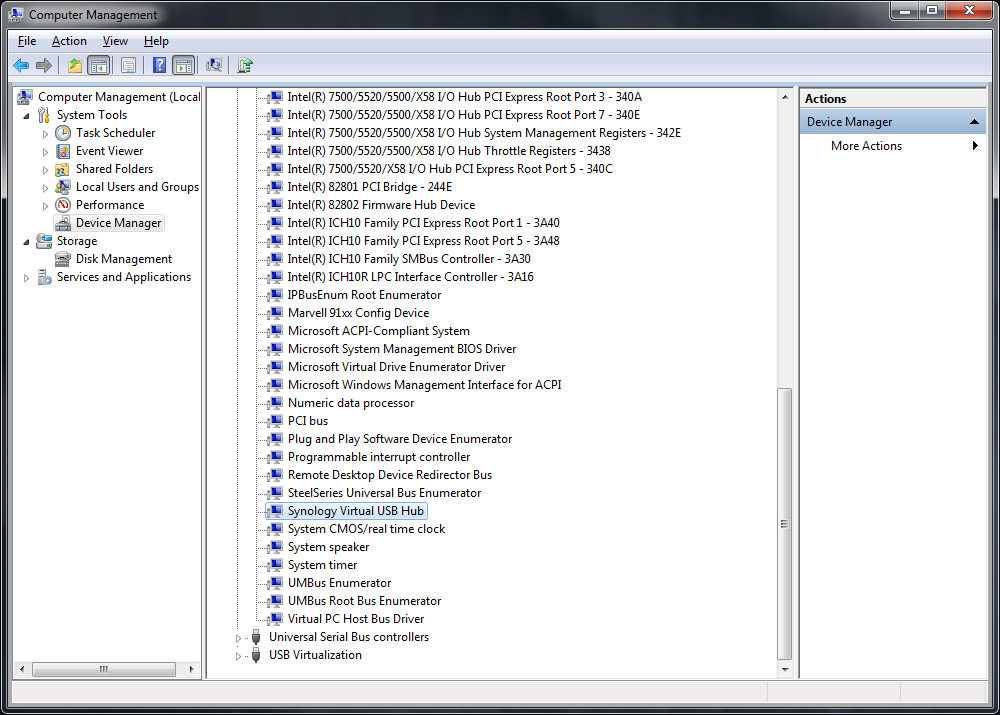Click the device list scrollbar up arrow
The image size is (1000, 715).
(785, 97)
